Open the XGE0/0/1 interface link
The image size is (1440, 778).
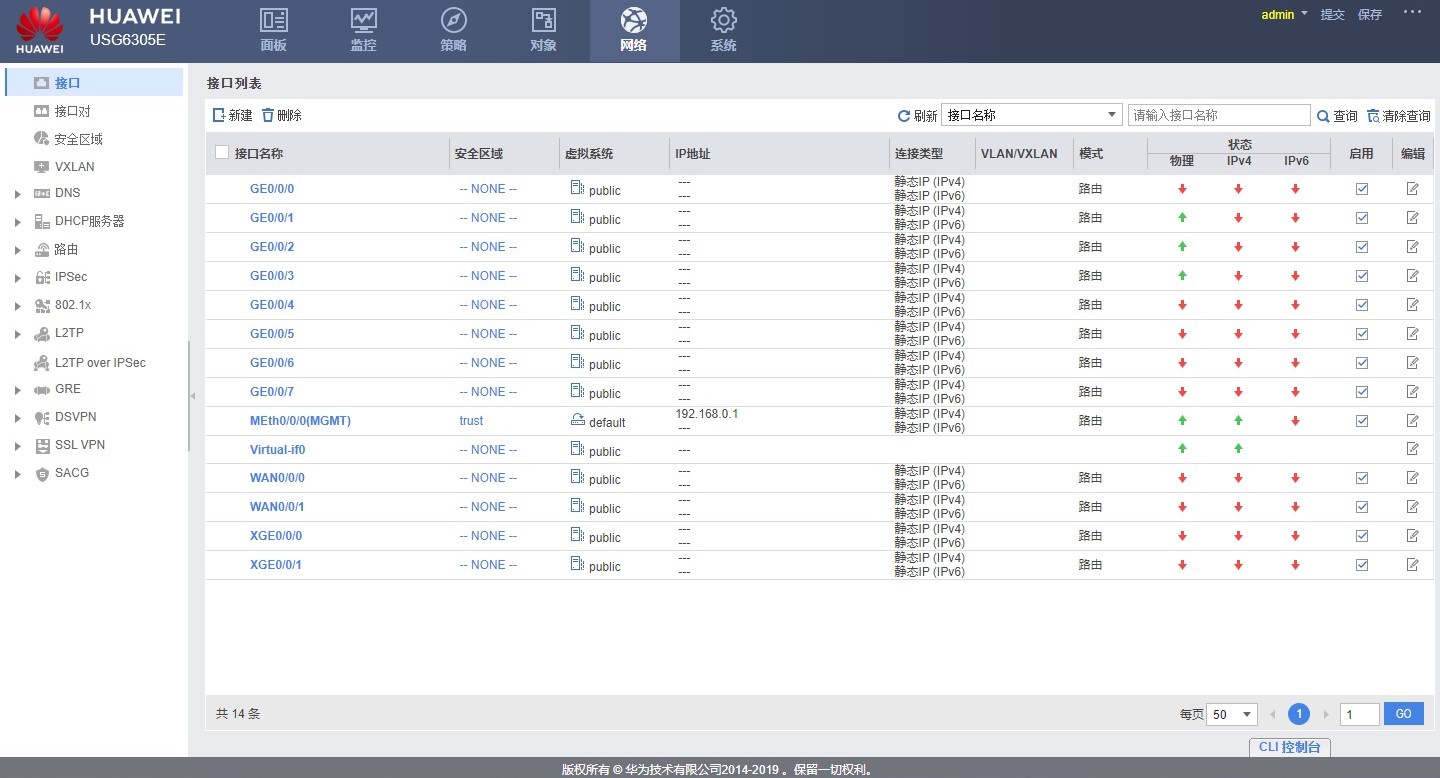pyautogui.click(x=276, y=565)
